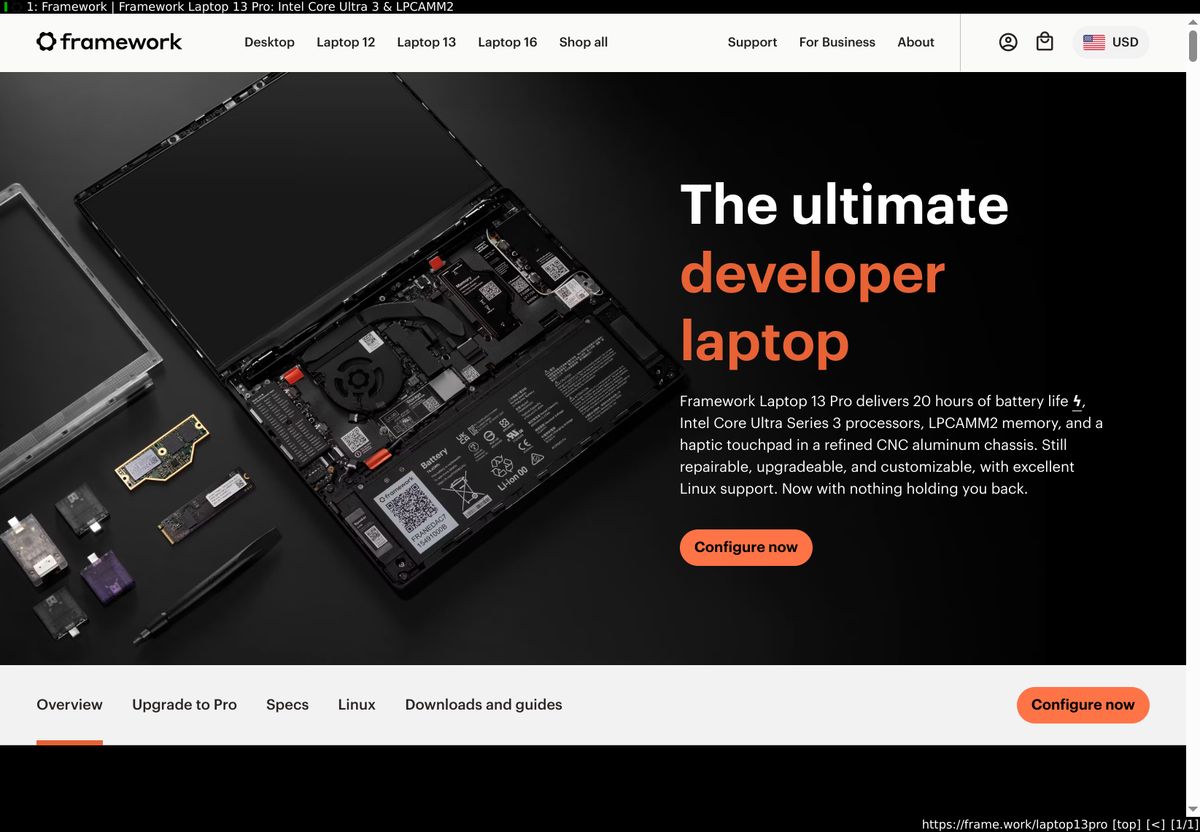This screenshot has width=1200, height=832.
Task: Click Configure now in the sub-navigation bar
Action: point(1083,705)
